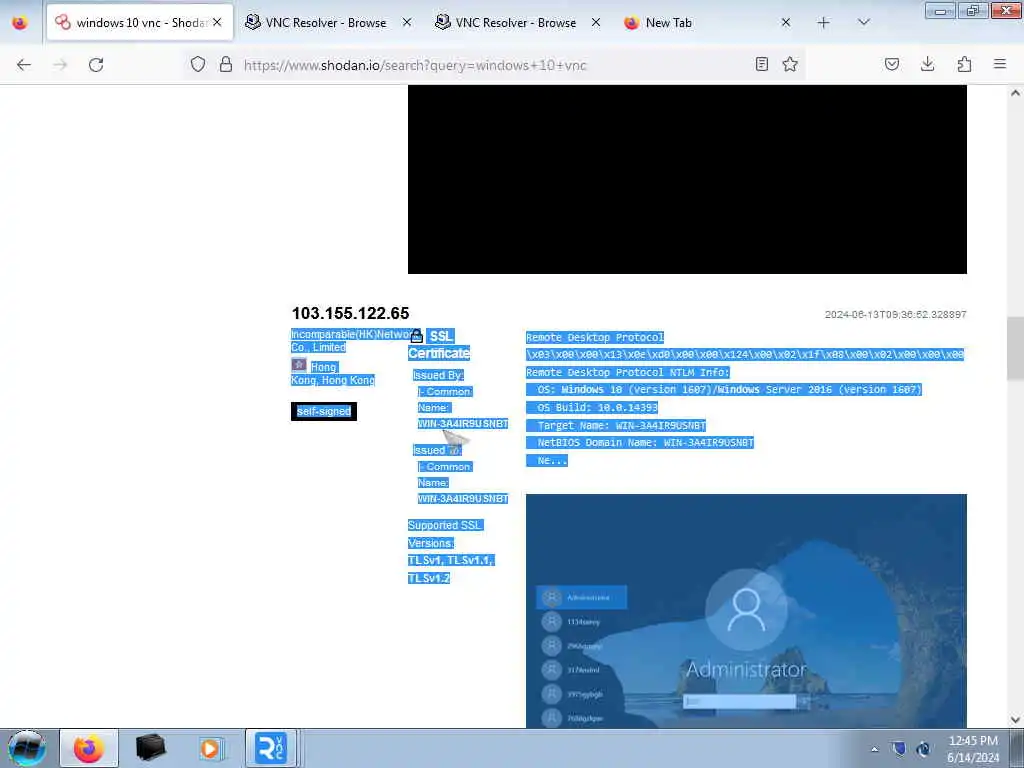Click the Windows Server 2016 OS line
The width and height of the screenshot is (1024, 768).
724,390
